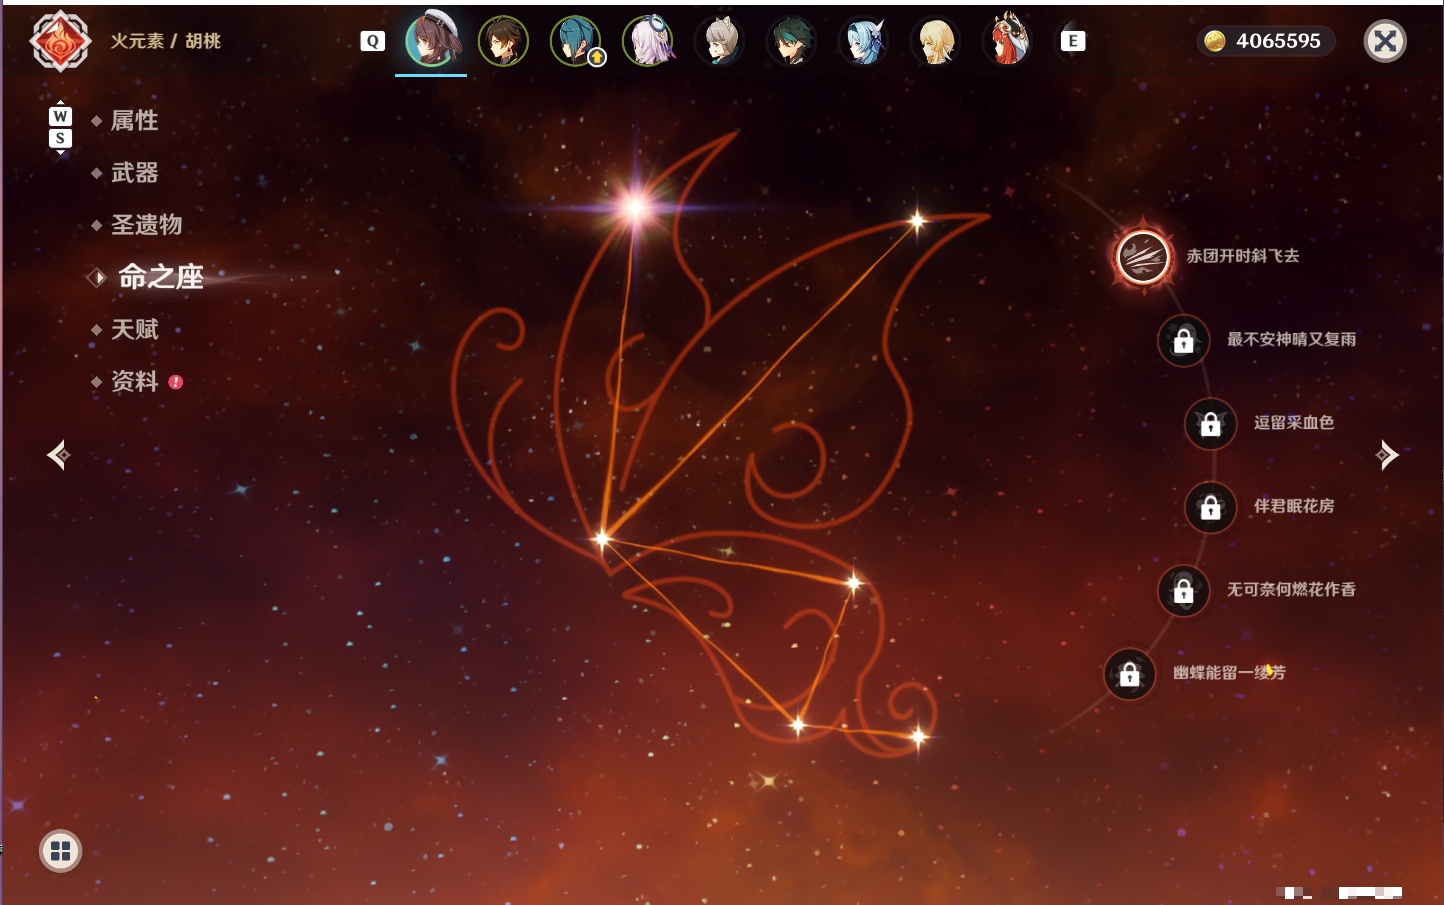The height and width of the screenshot is (905, 1444).
Task: Select the blonde-haired character avatar
Action: click(936, 41)
